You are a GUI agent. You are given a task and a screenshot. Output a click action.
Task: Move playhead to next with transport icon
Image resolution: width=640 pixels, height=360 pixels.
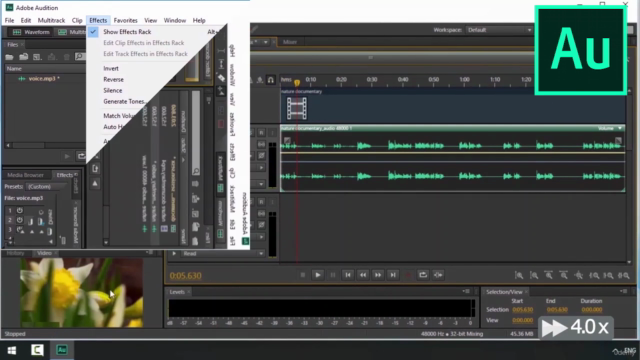(393, 275)
